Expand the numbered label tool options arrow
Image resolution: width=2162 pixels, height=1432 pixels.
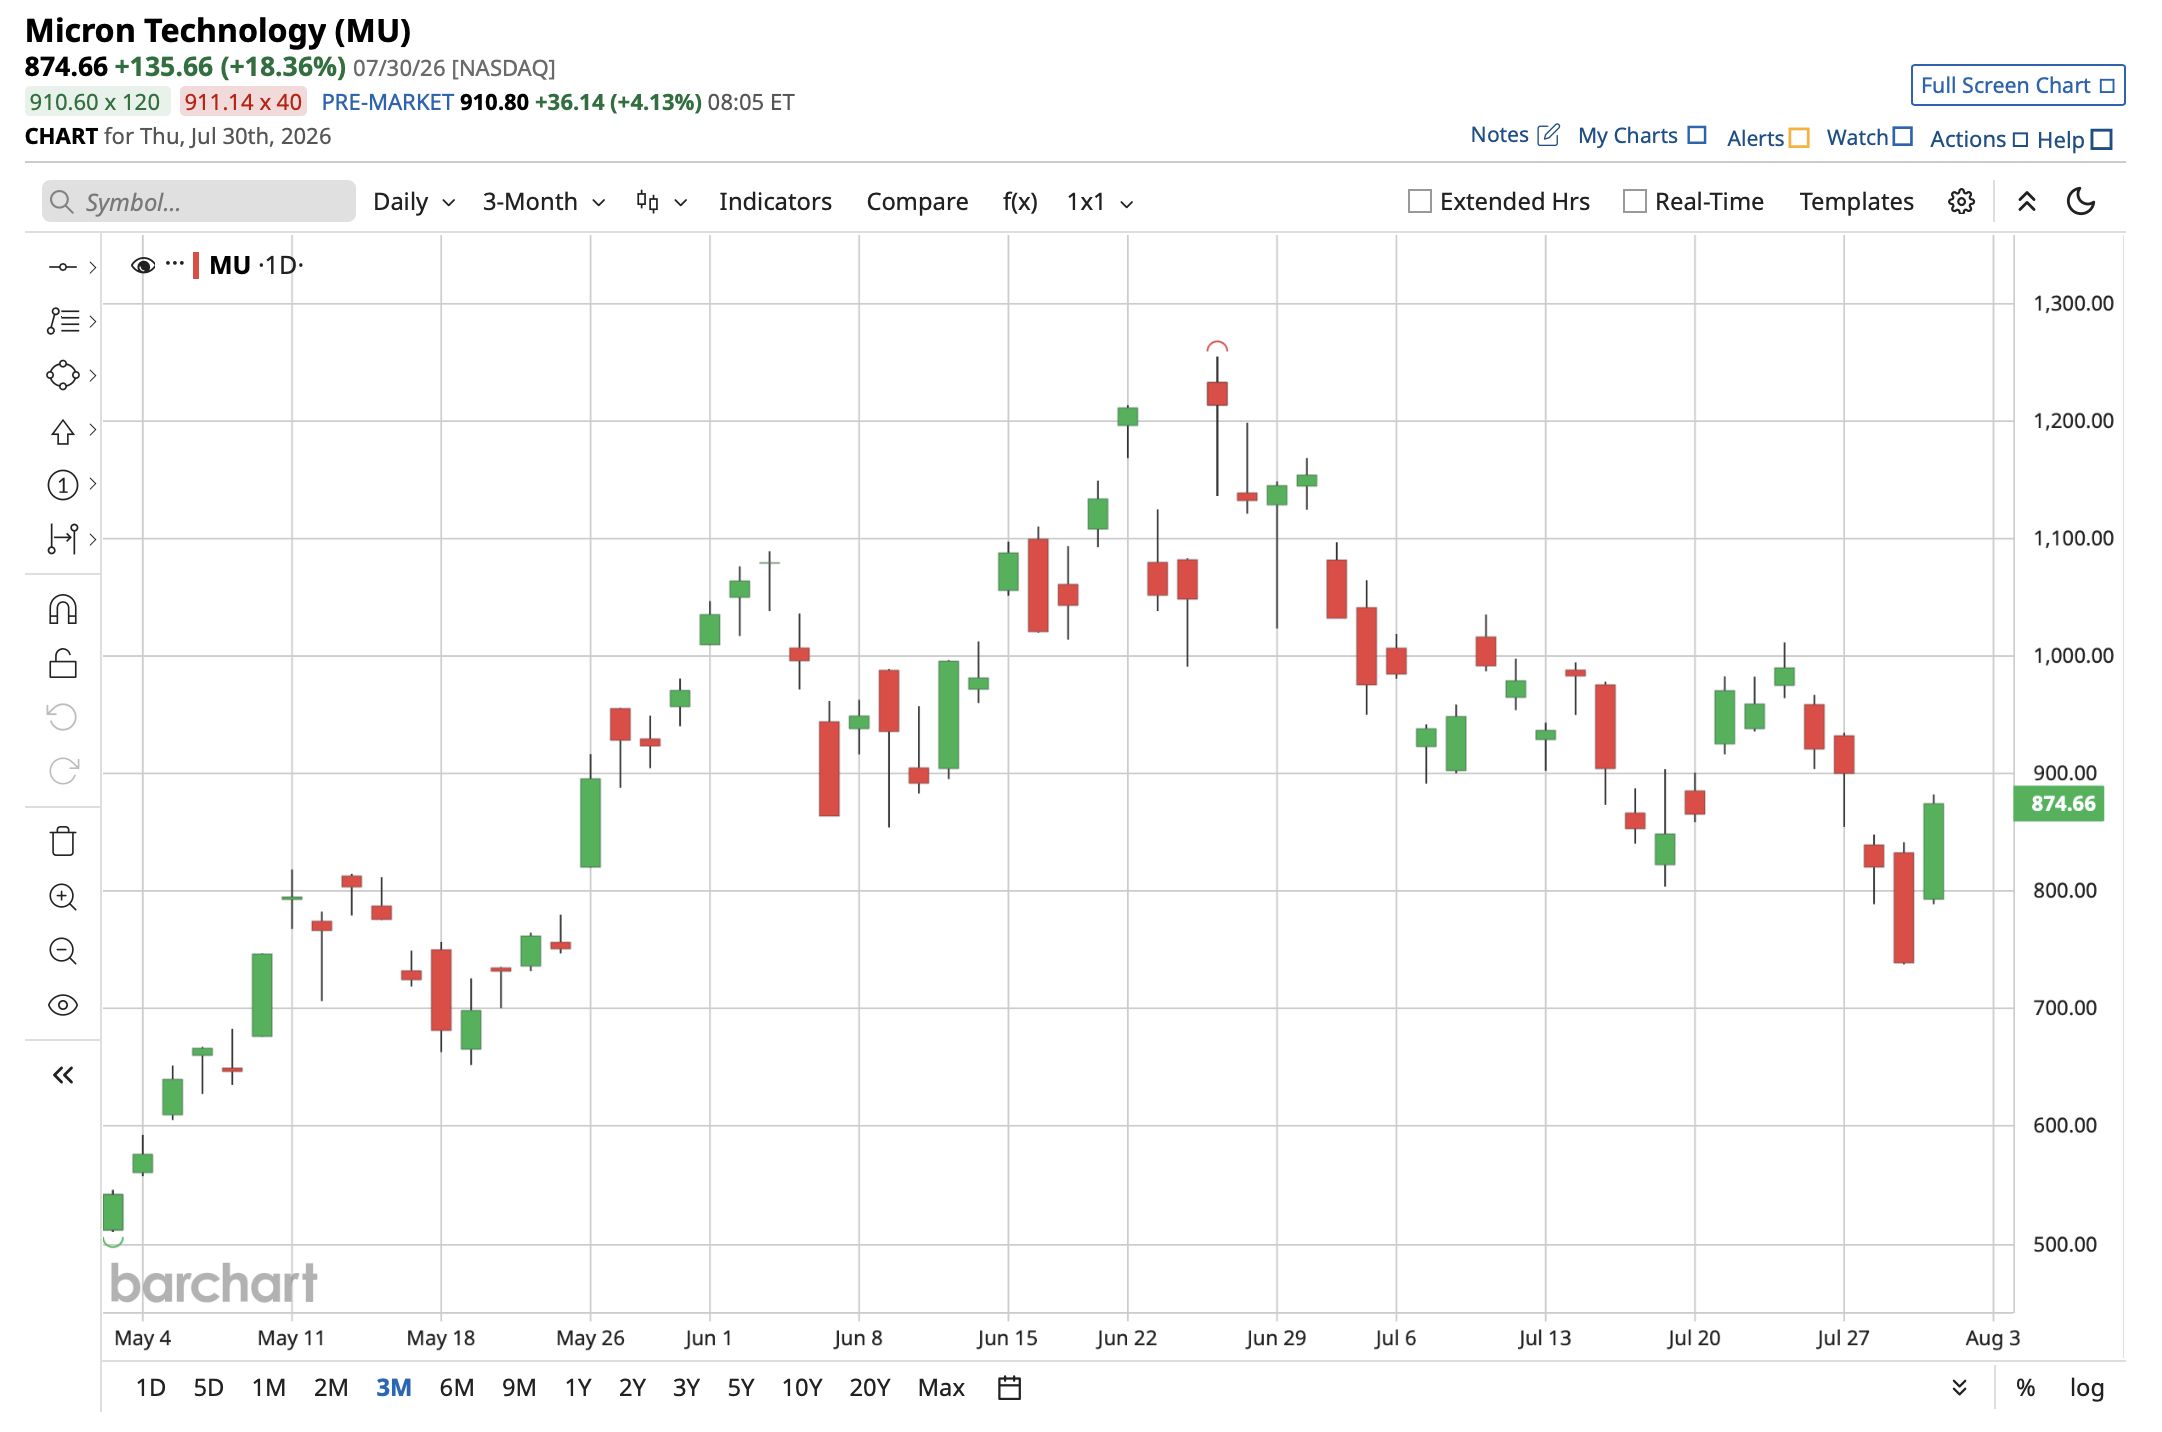point(93,483)
